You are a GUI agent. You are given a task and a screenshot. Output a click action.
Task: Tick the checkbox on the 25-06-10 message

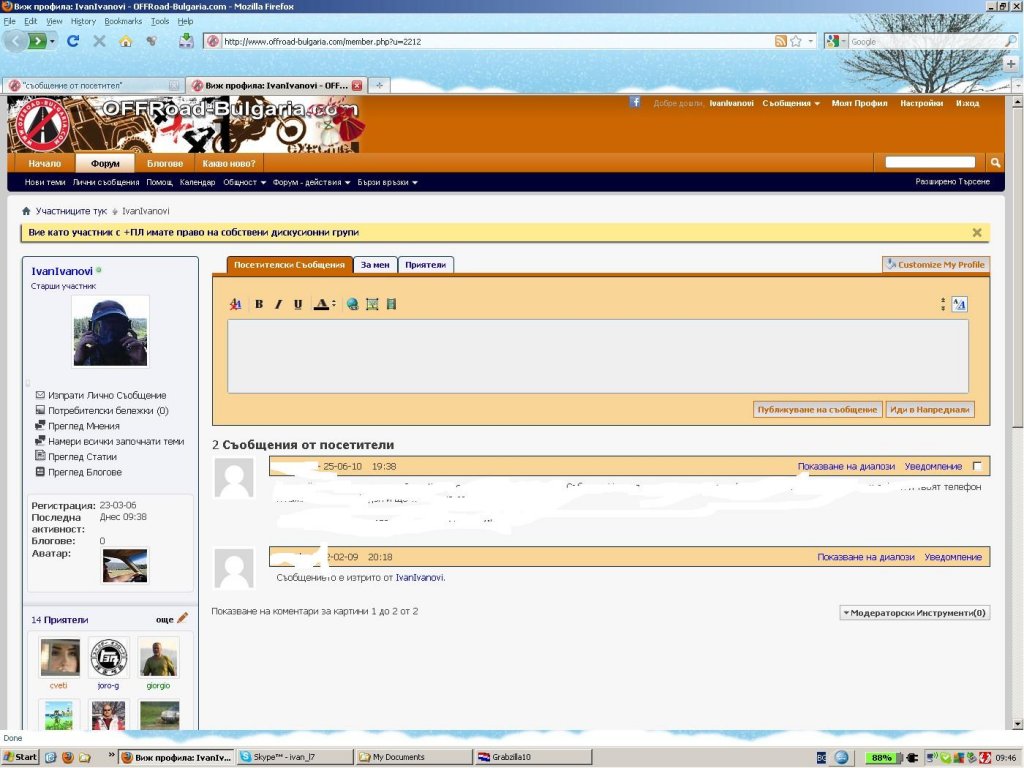point(977,466)
